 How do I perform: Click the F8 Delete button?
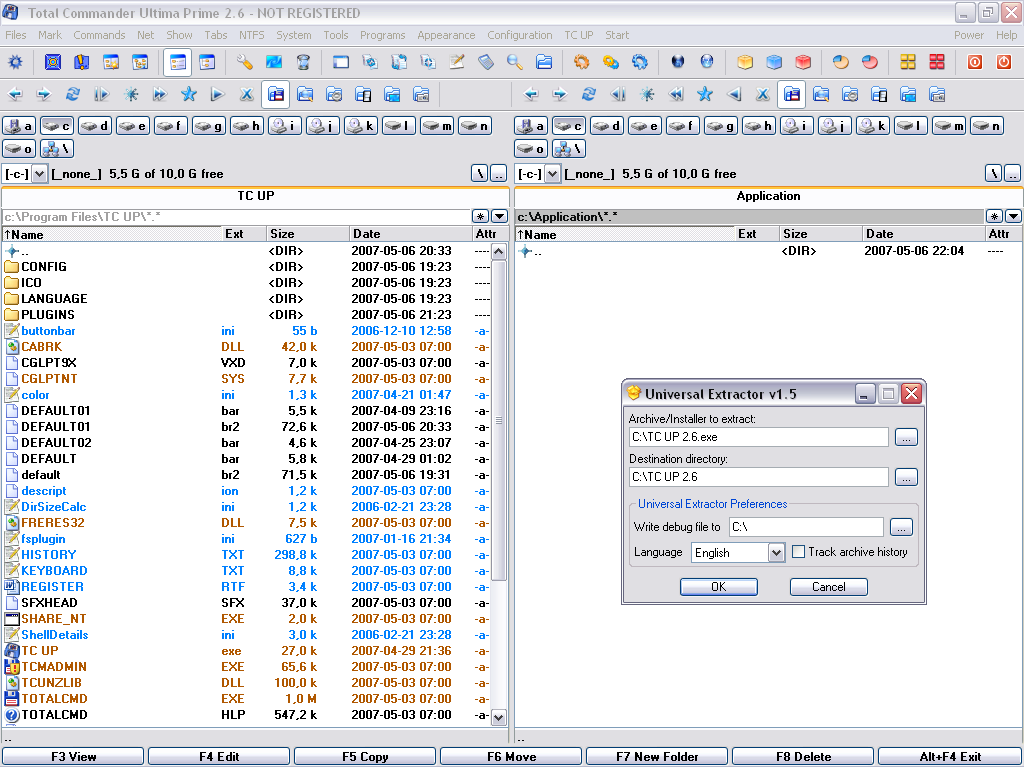pos(803,756)
